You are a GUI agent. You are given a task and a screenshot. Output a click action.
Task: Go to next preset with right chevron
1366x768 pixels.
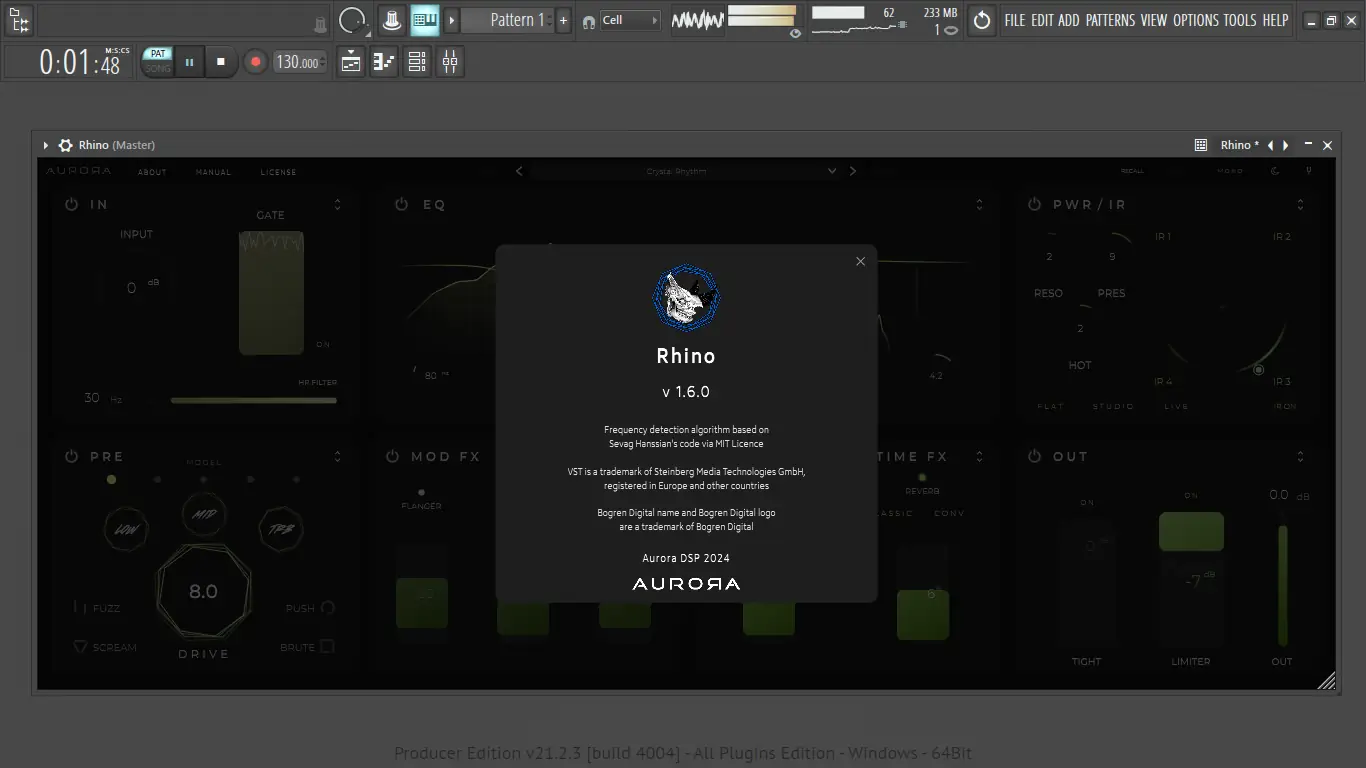point(852,171)
